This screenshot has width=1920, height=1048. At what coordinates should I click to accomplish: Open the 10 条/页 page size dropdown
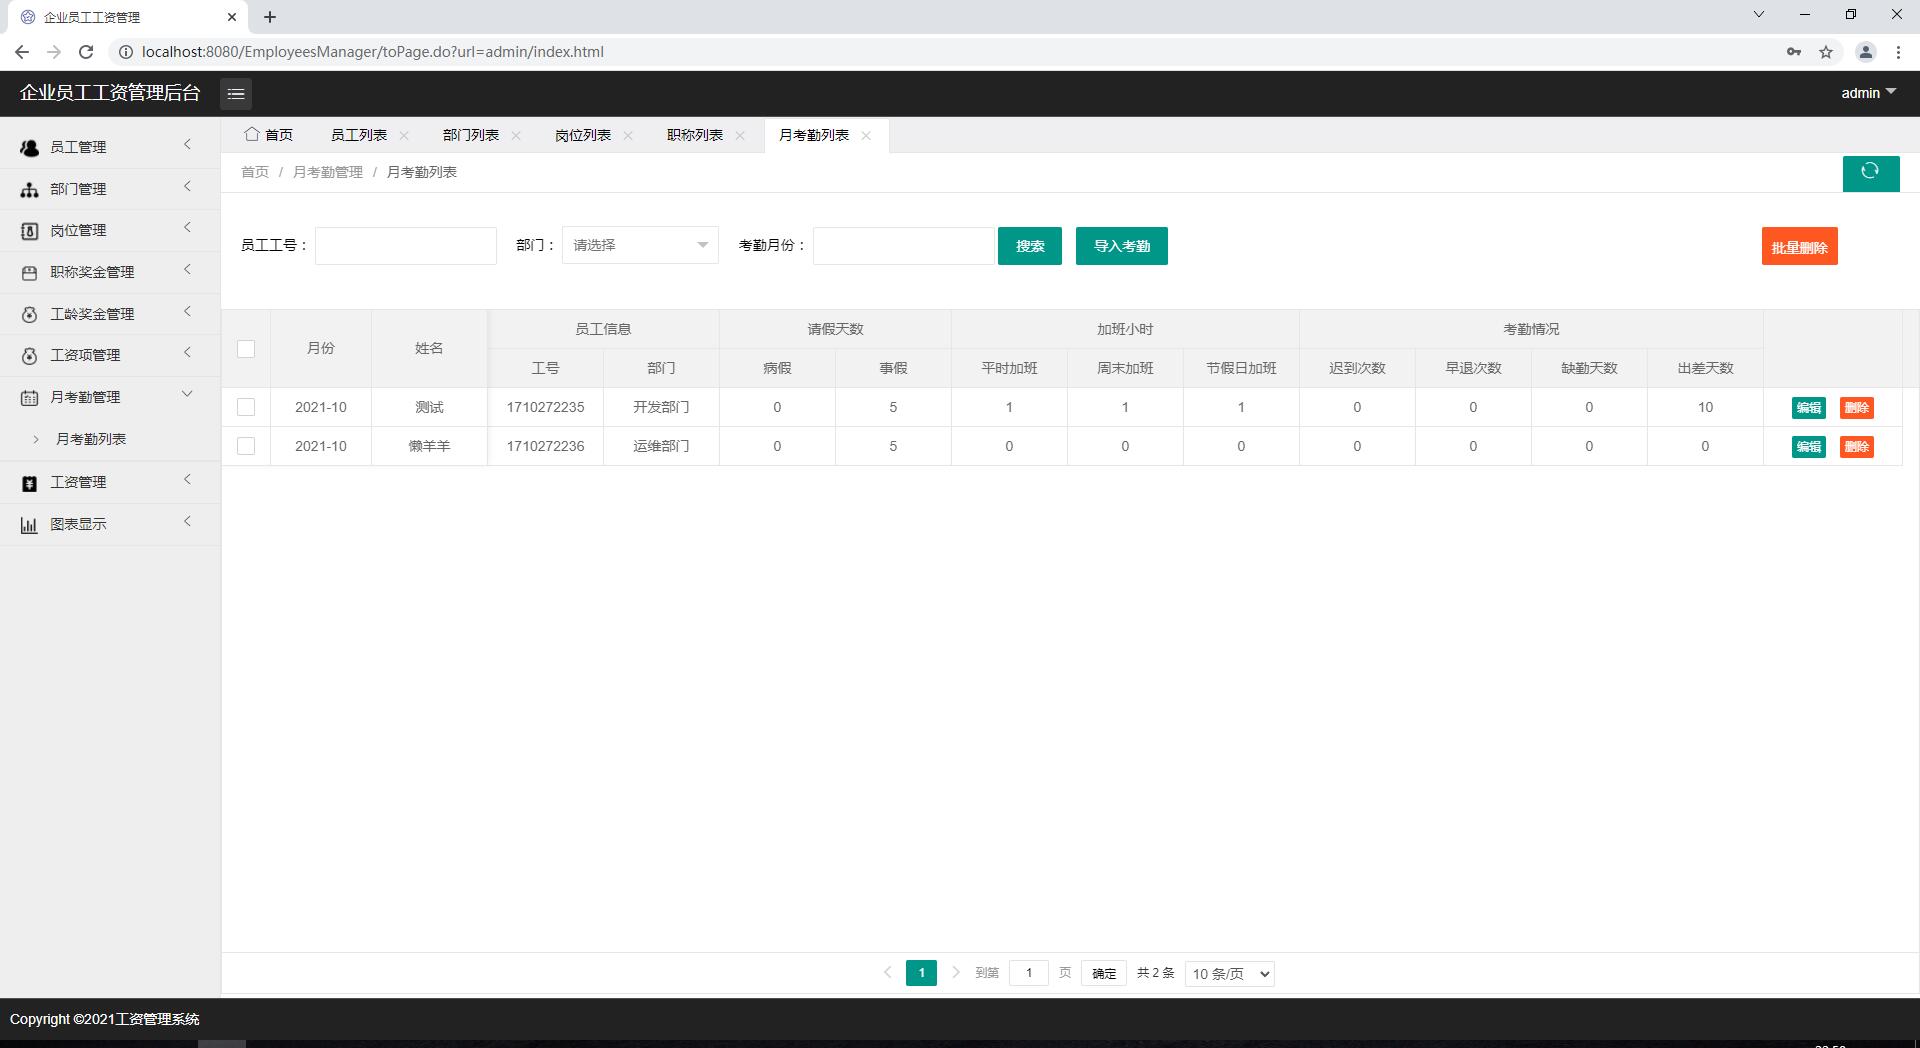[1229, 974]
